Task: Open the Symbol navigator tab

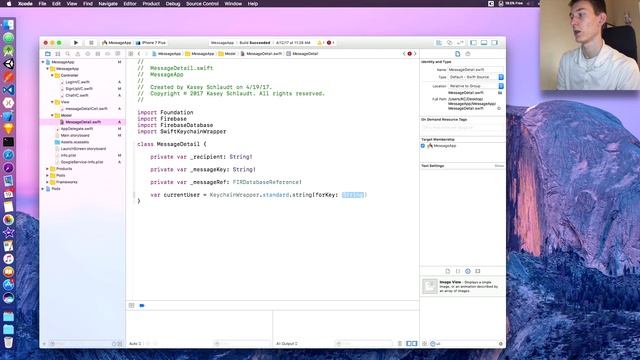Action: (x=58, y=54)
